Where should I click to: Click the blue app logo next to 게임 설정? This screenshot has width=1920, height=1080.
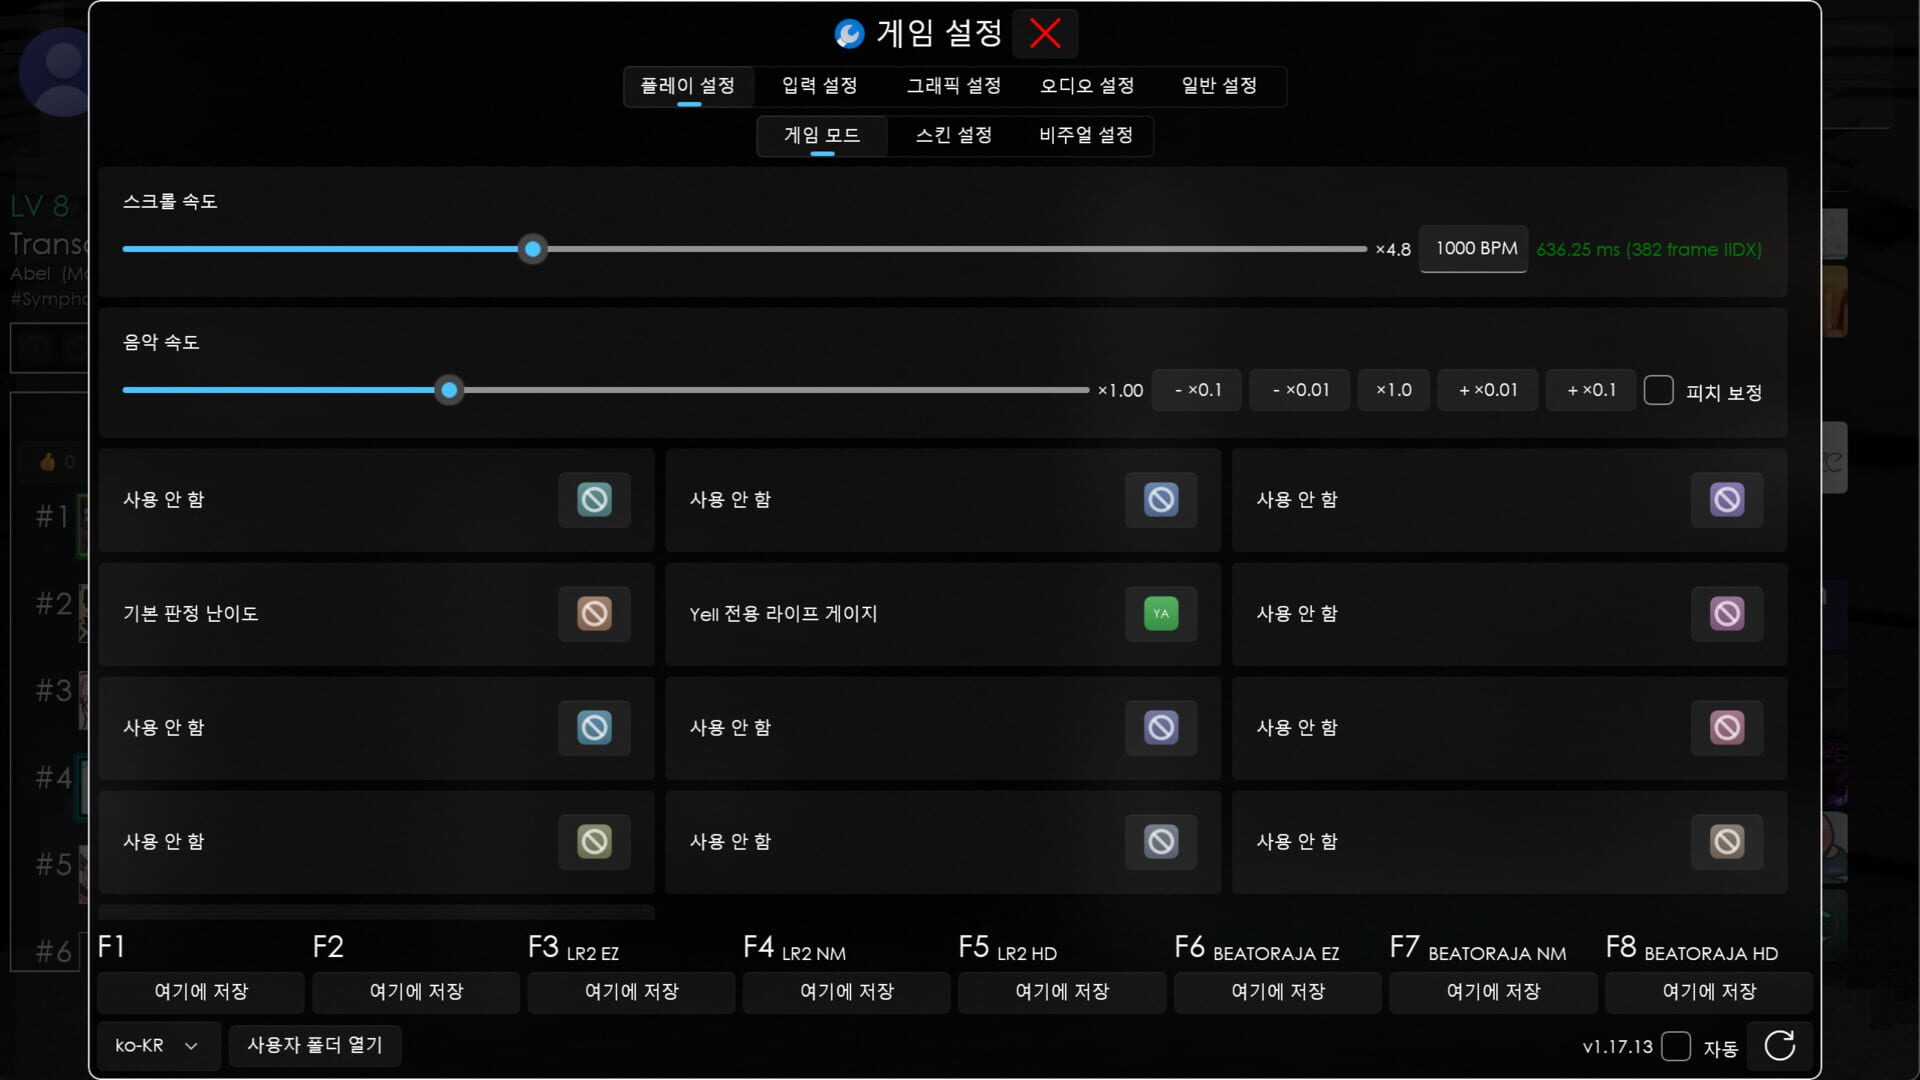coord(849,34)
